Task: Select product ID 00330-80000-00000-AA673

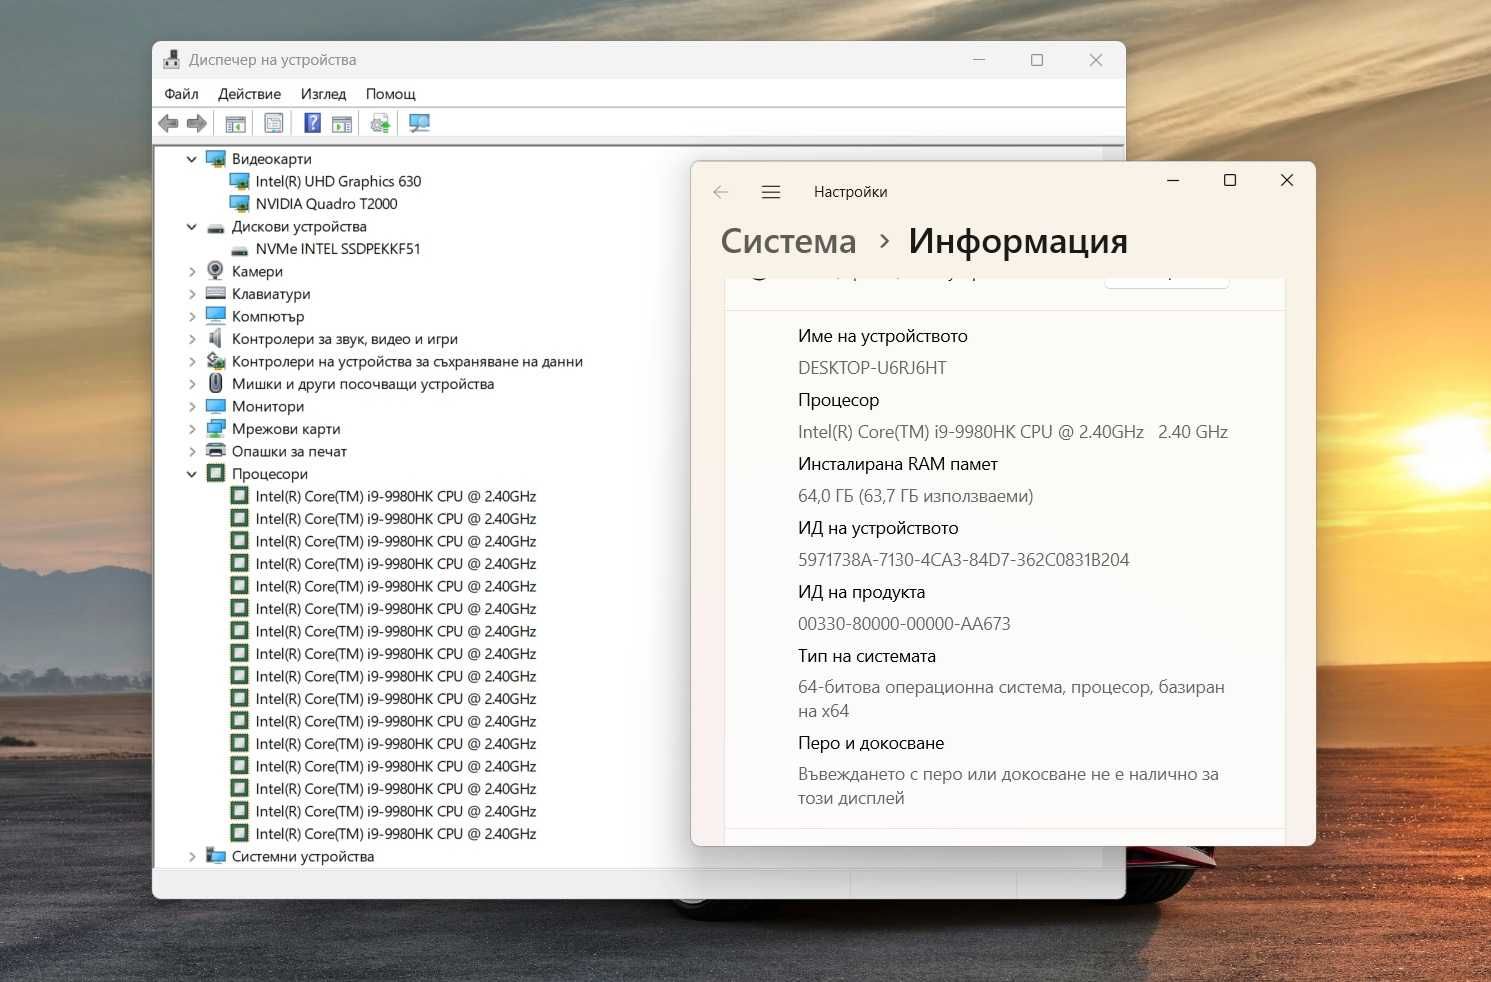Action: pyautogui.click(x=904, y=624)
